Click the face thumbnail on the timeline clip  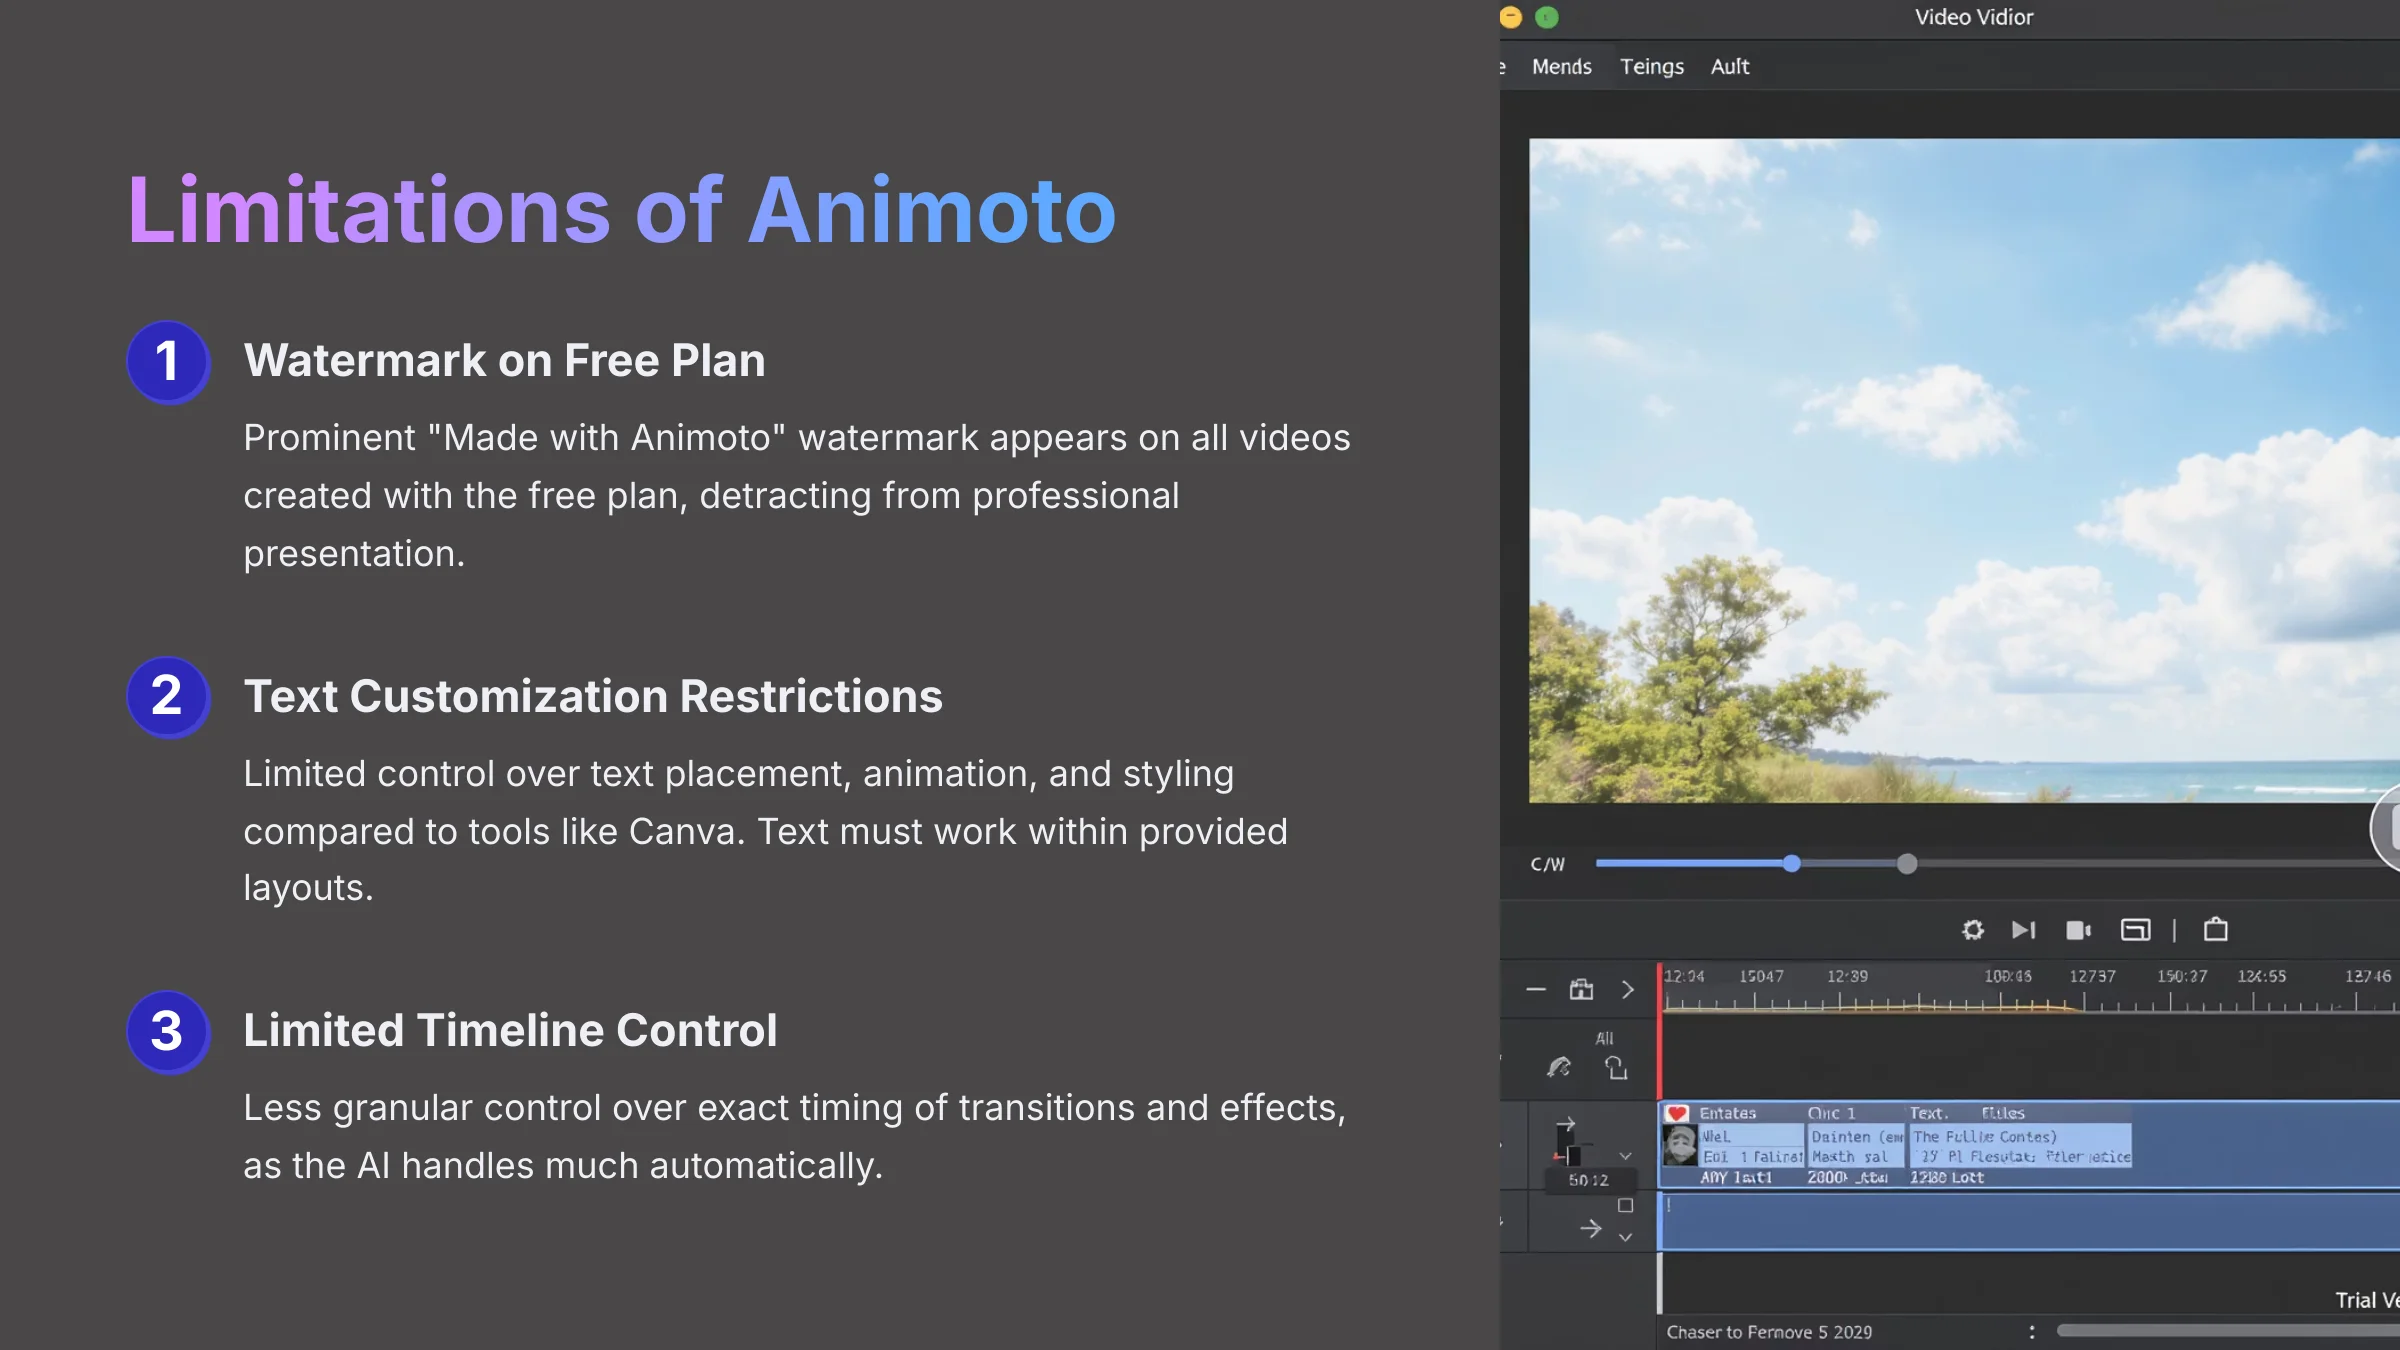[1680, 1145]
